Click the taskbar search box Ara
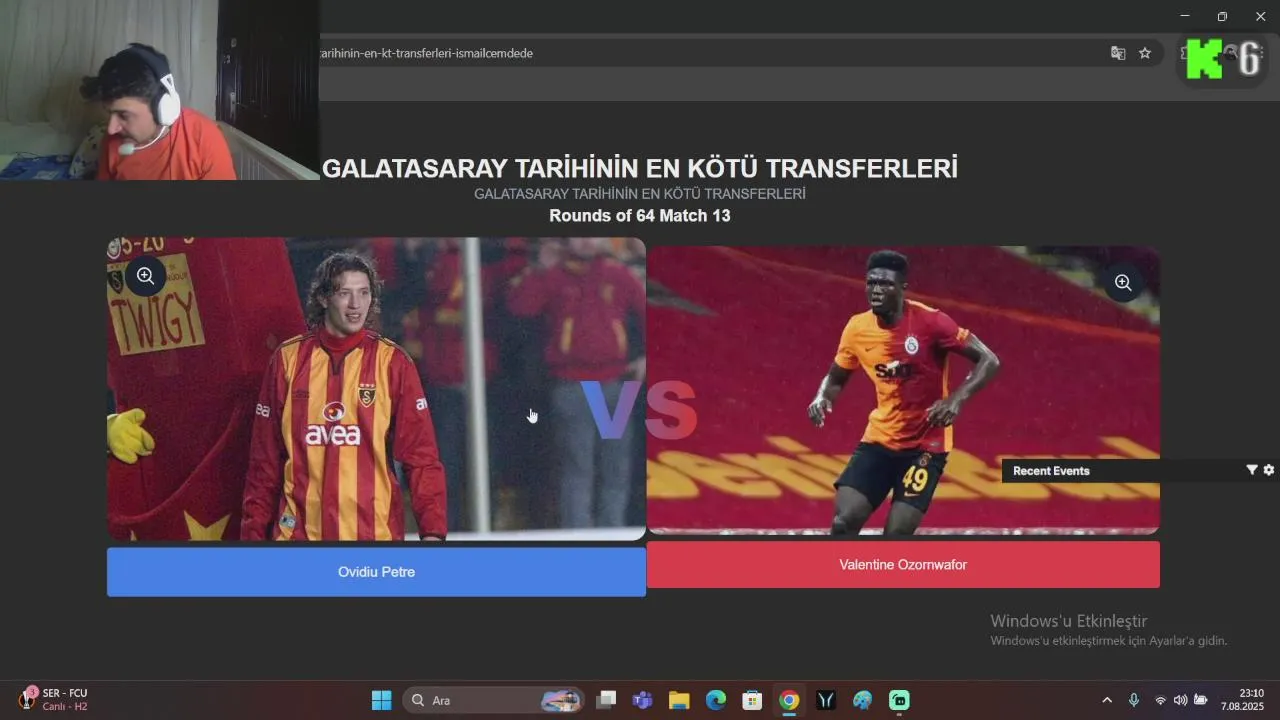1280x720 pixels. (494, 700)
